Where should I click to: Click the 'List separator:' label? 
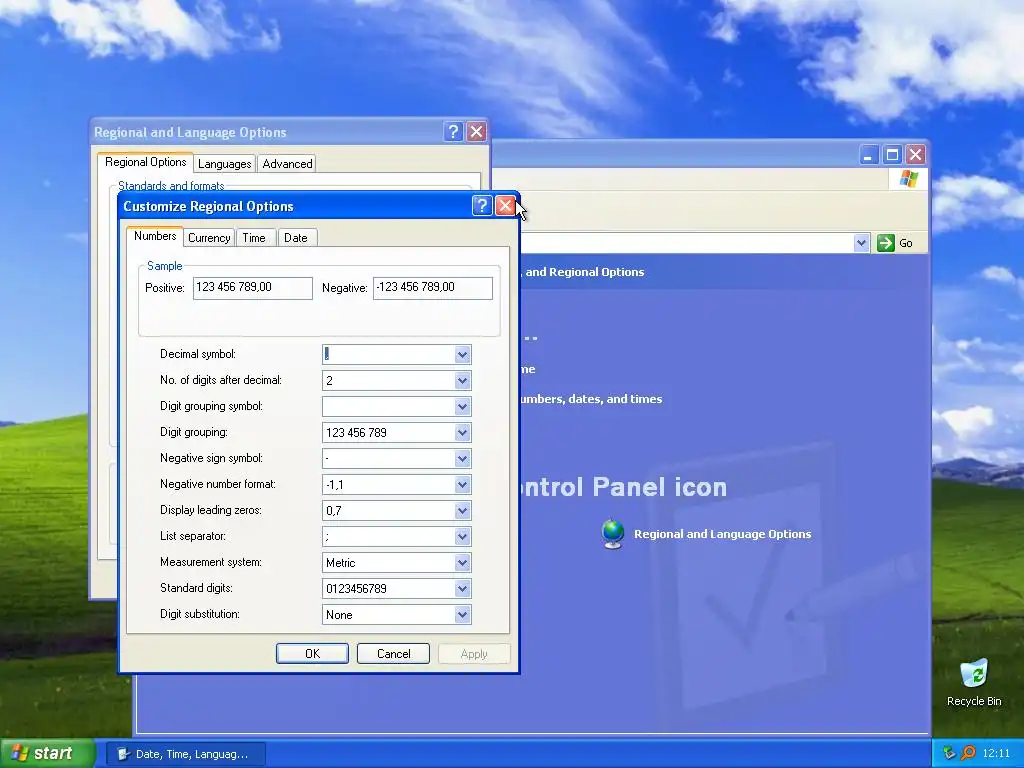point(193,536)
